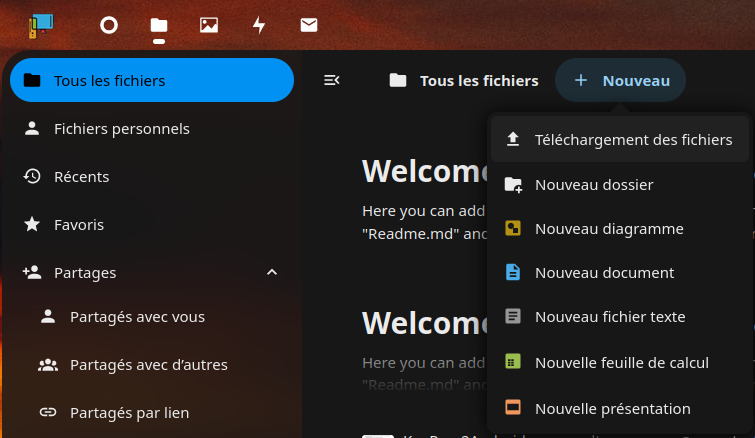Open the Dashboard circle icon in top bar

[x=109, y=26]
